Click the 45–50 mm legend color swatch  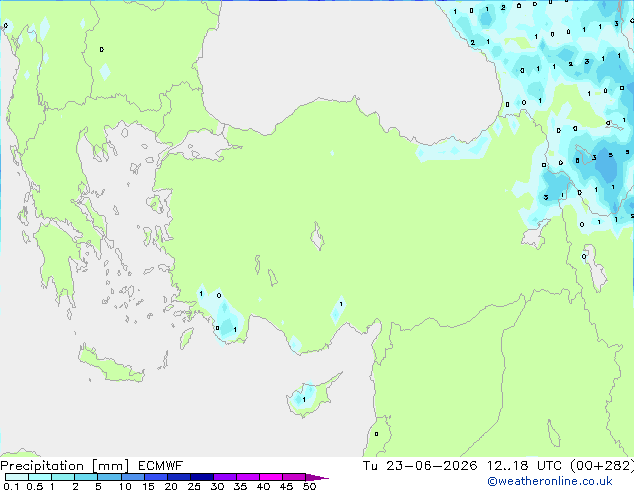point(294,477)
